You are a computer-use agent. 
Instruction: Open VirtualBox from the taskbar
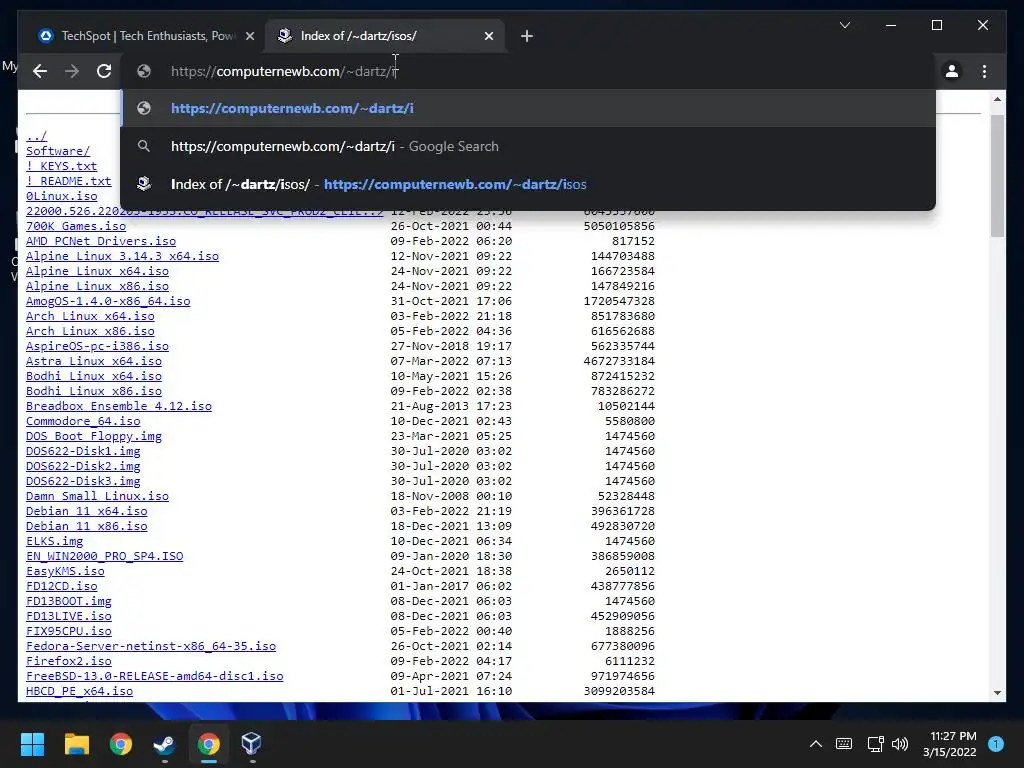(x=251, y=744)
